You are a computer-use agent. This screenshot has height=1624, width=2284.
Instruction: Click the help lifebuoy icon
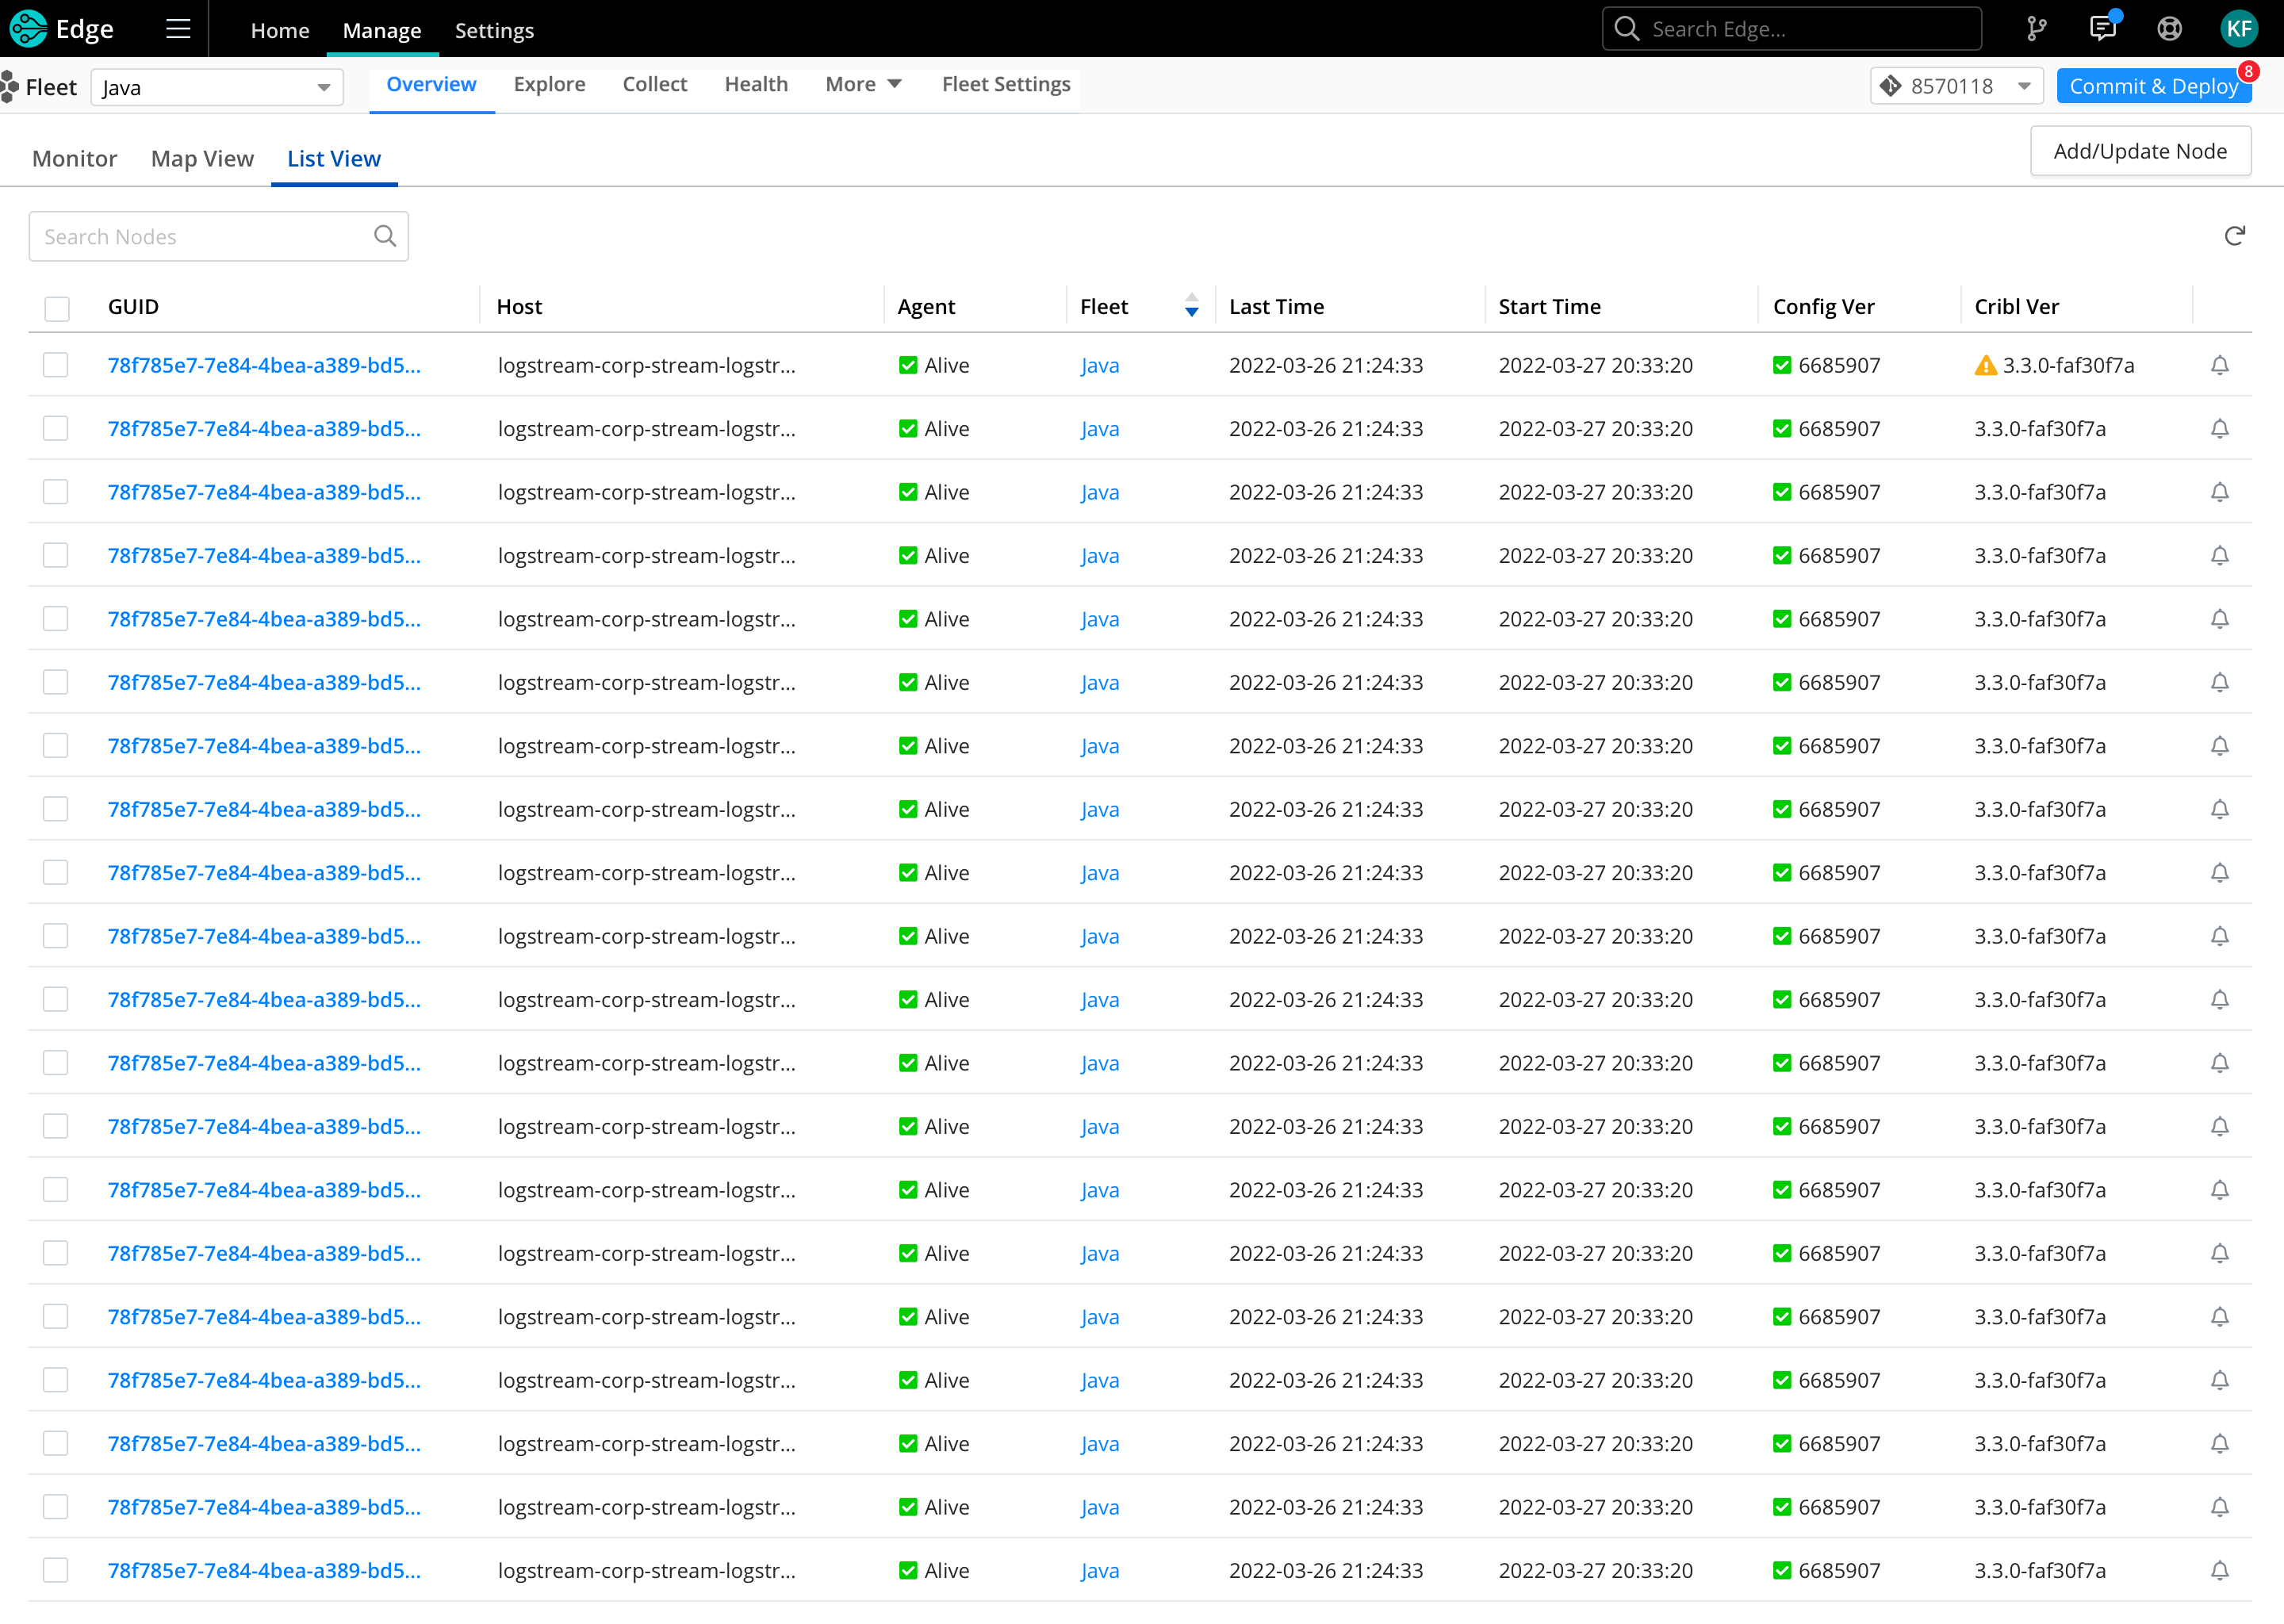coord(2169,28)
